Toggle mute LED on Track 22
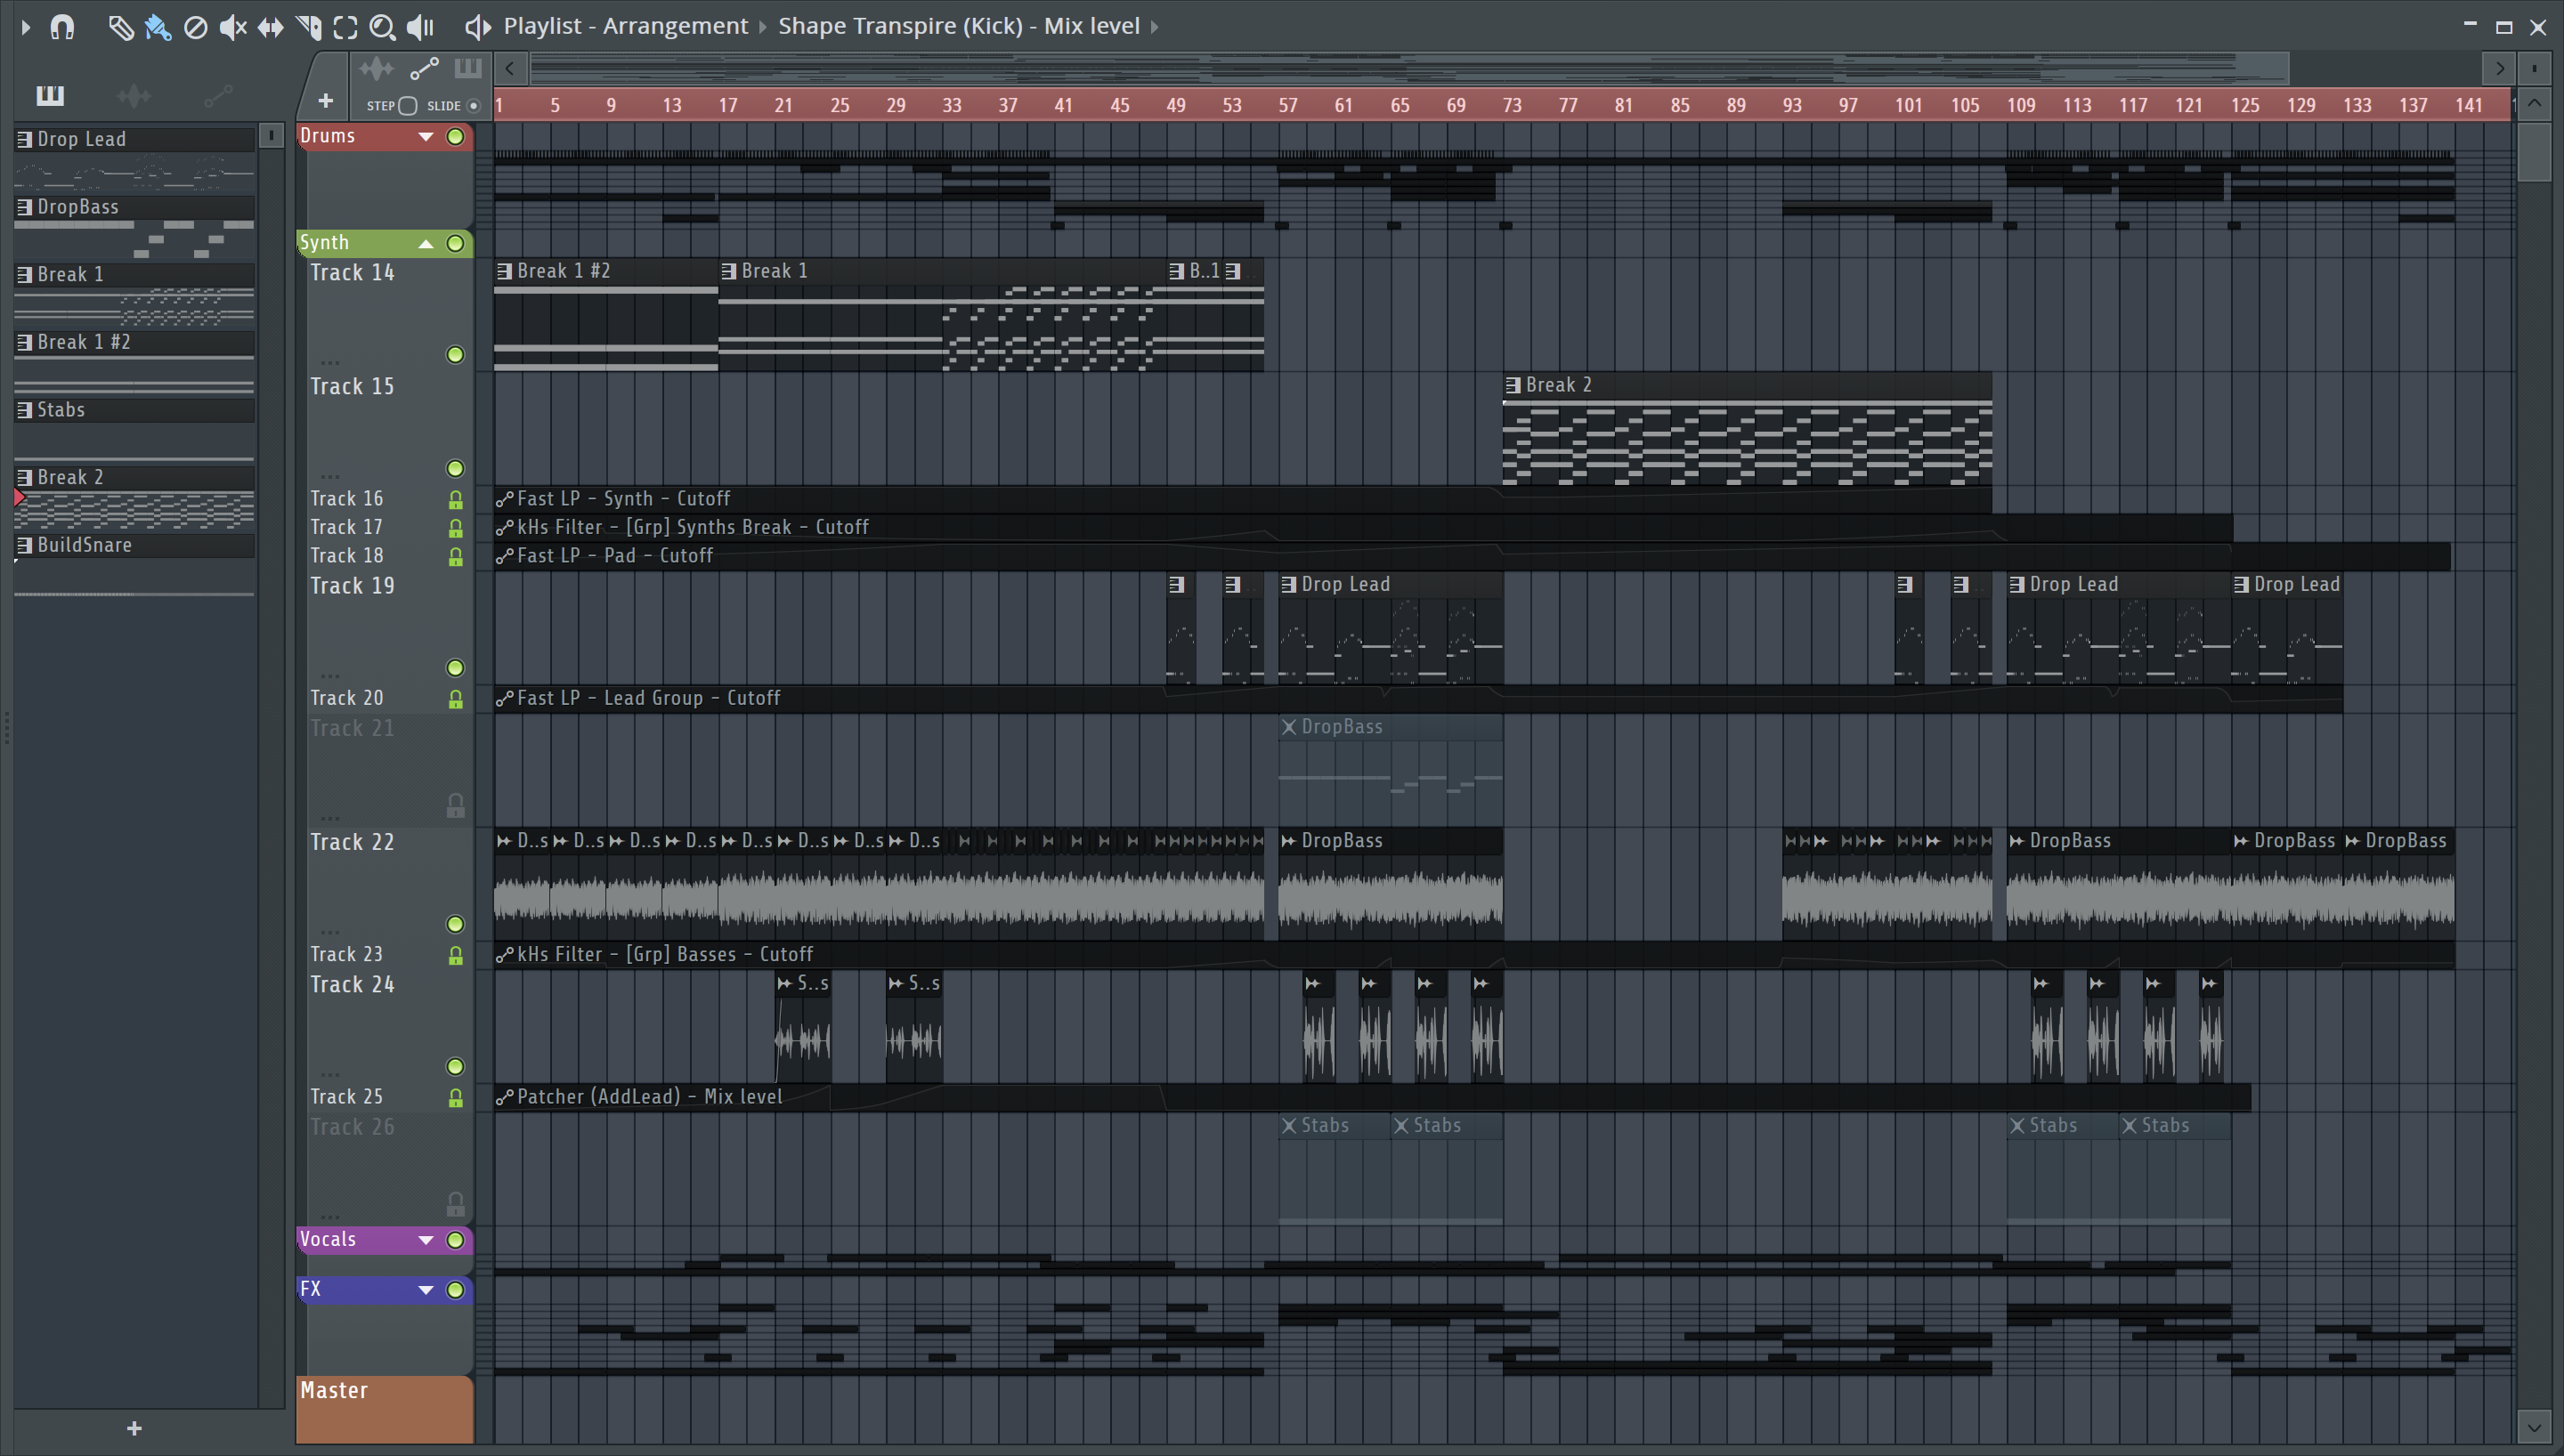The height and width of the screenshot is (1456, 2564). point(455,924)
